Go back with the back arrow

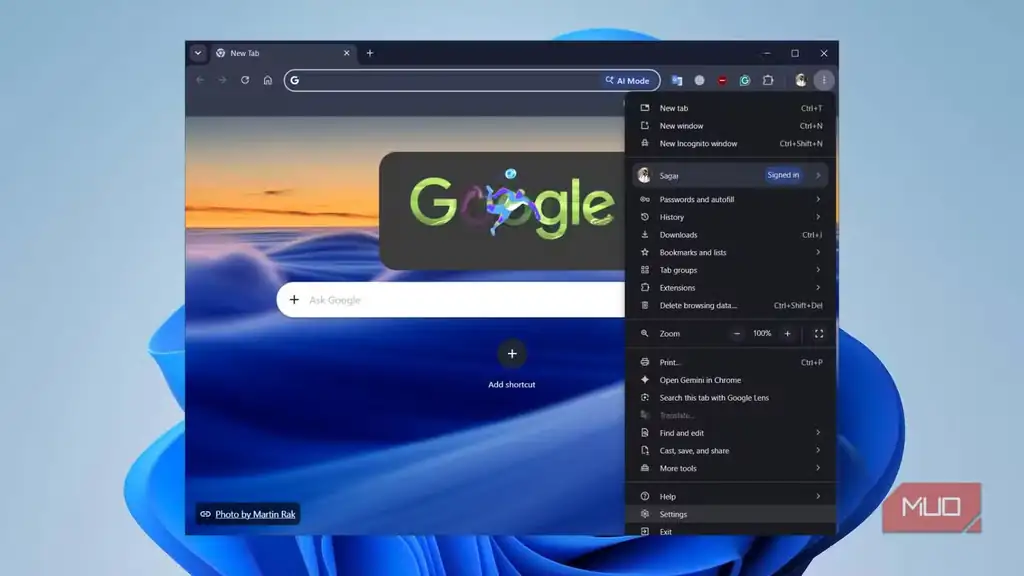[200, 80]
